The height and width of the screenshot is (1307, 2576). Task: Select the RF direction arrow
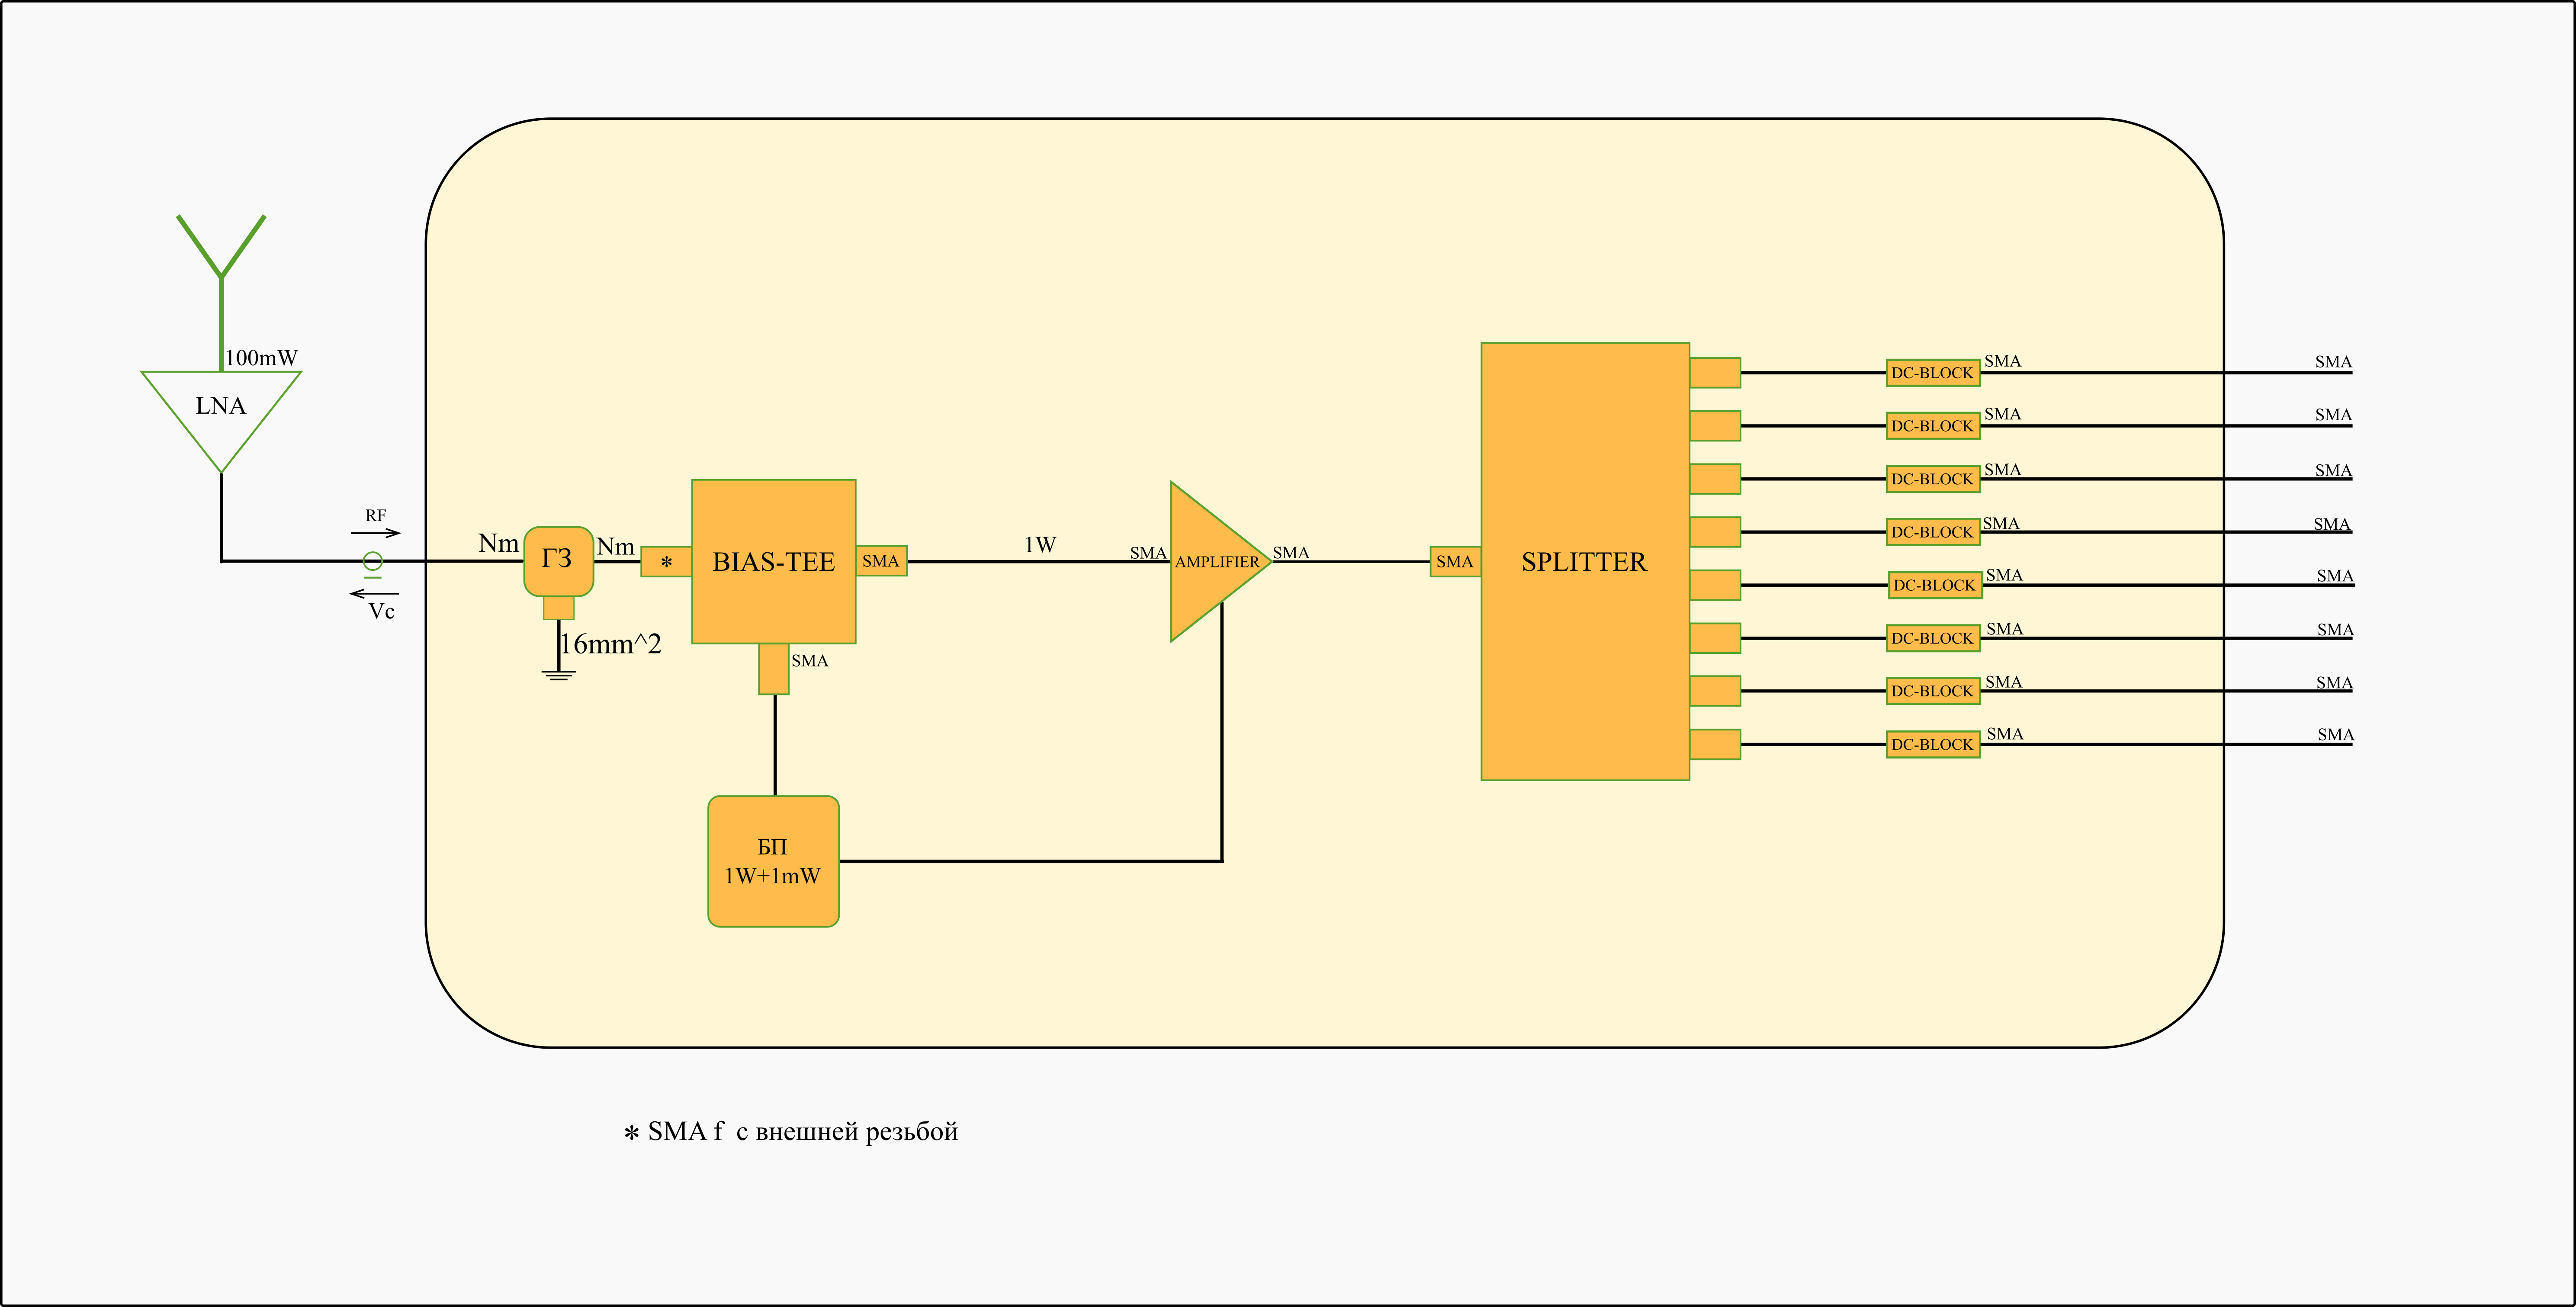[x=376, y=533]
